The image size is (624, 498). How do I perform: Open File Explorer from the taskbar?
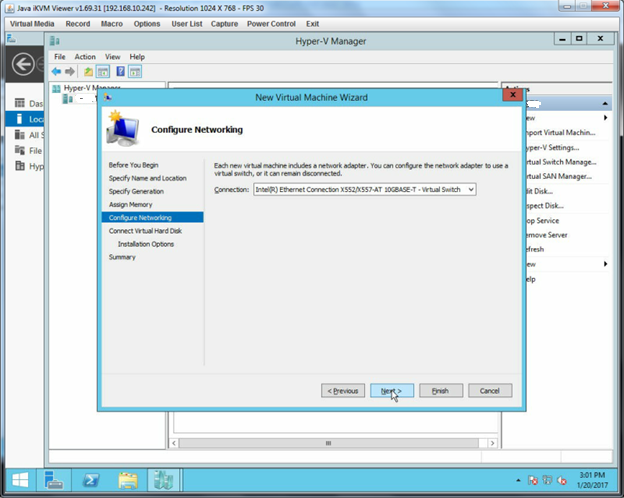pos(128,480)
